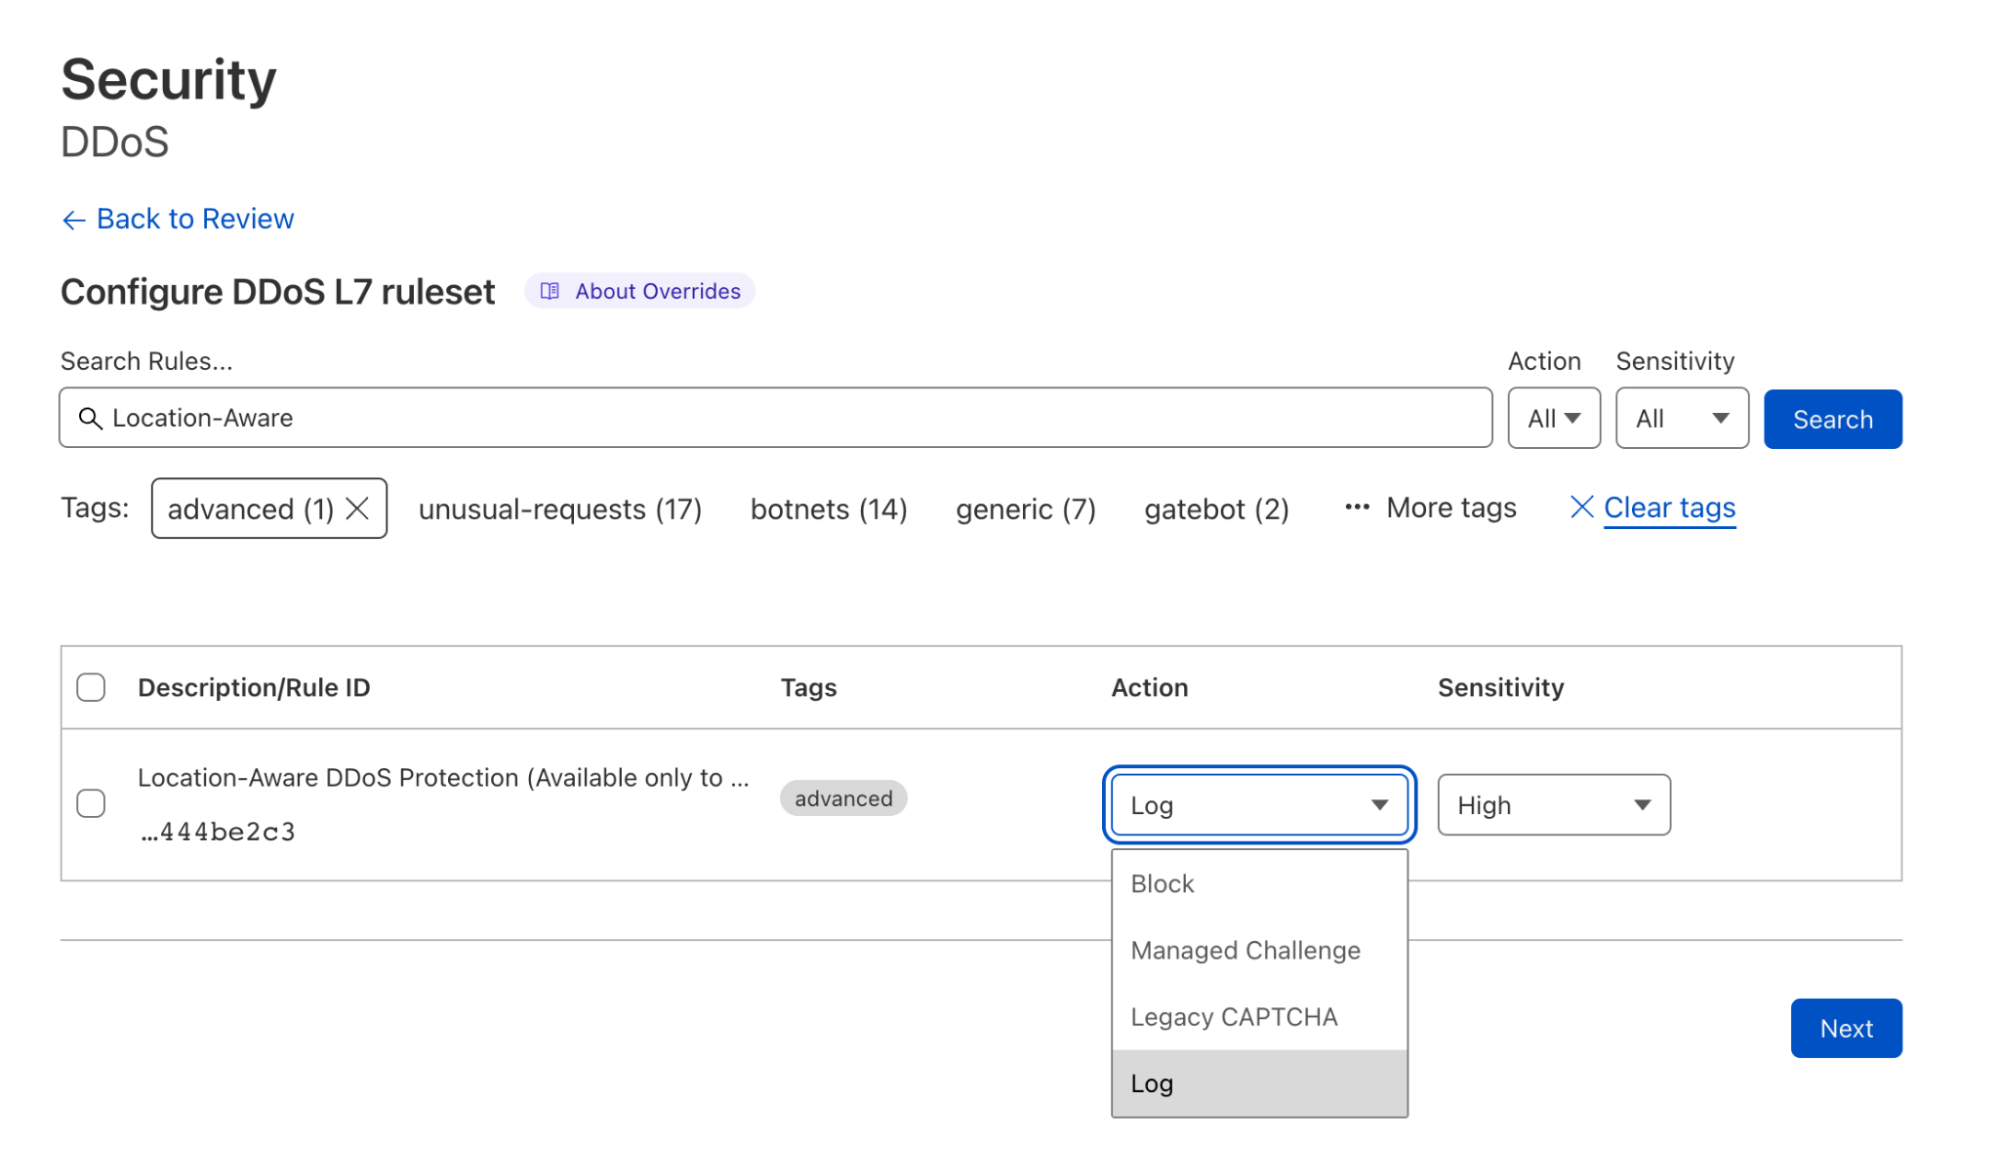Click the X icon beside Clear tags

click(x=1581, y=507)
